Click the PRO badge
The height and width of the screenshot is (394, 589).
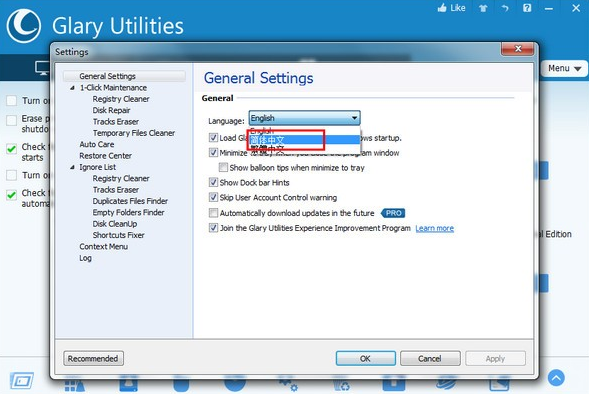click(x=393, y=213)
